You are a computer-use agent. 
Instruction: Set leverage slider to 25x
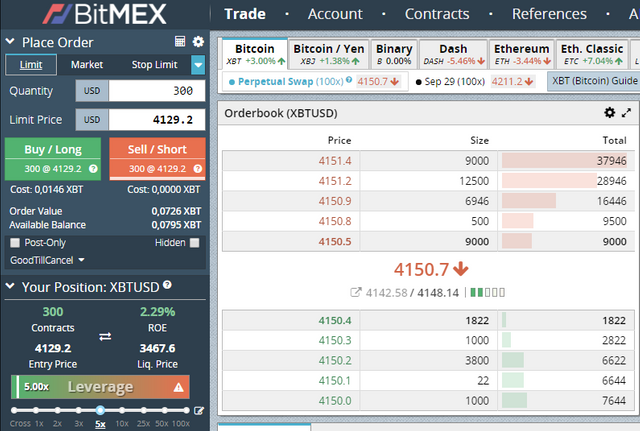[x=143, y=410]
